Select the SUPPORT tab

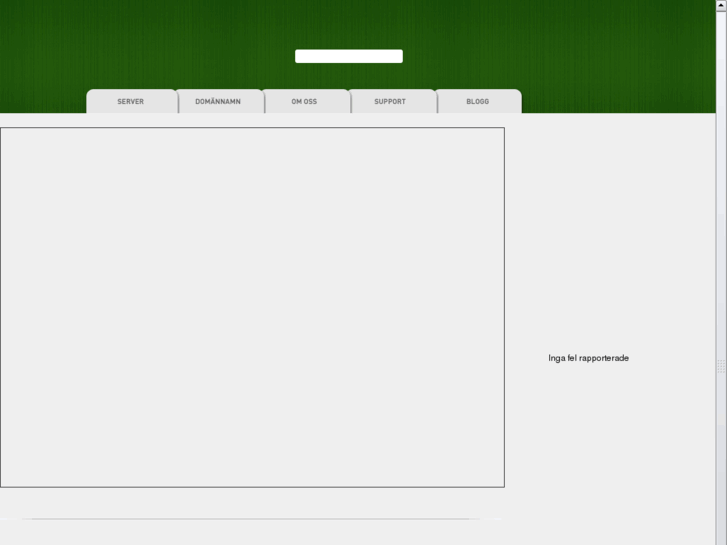(392, 101)
